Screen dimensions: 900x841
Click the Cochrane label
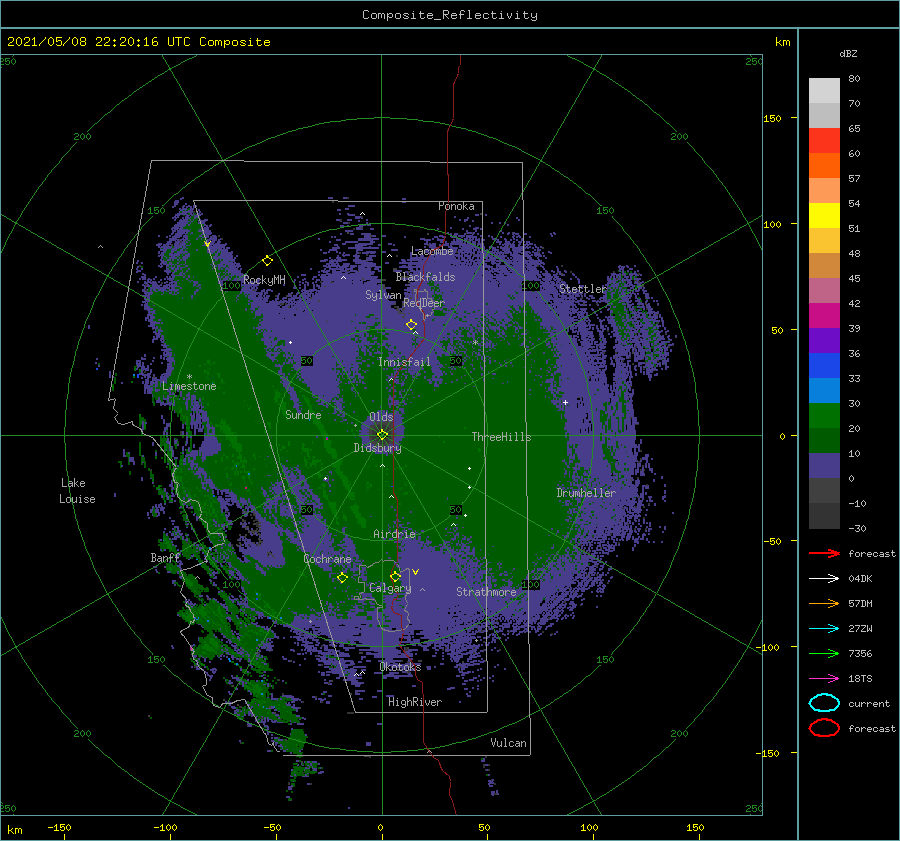pyautogui.click(x=327, y=559)
